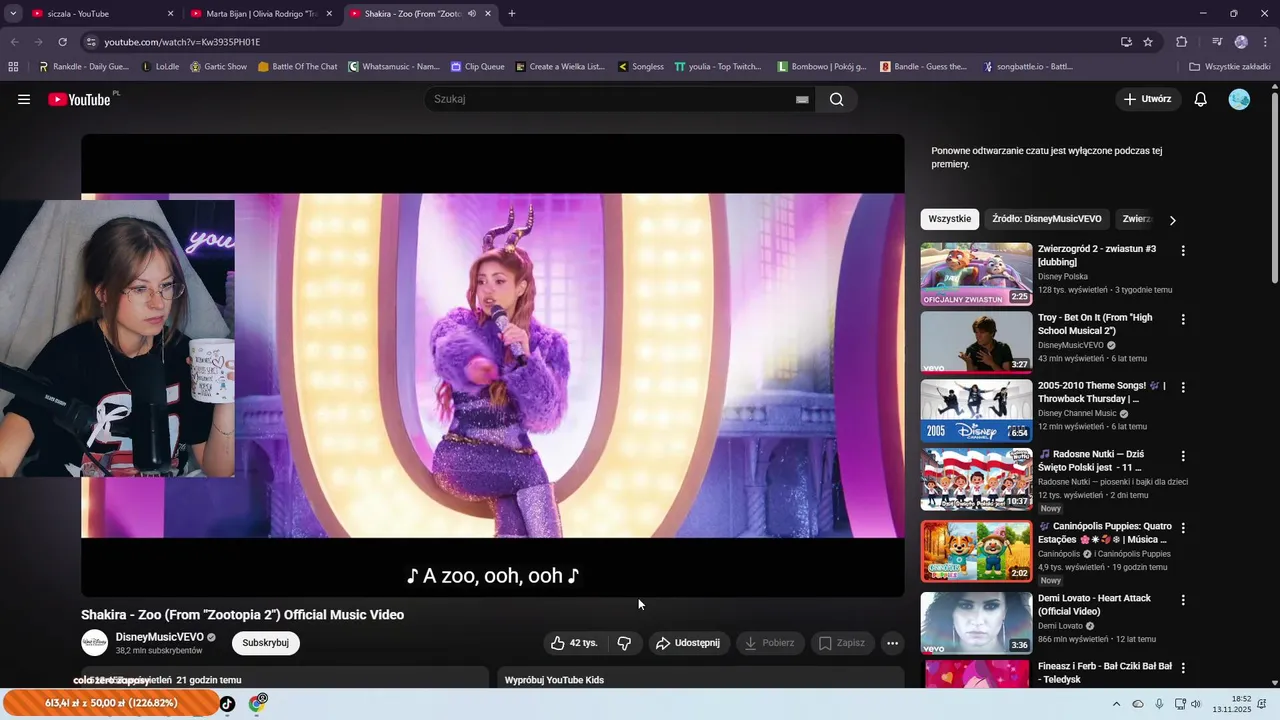Open options menu for Caninópolis Puppies video
Screen dimensions: 1280x720
pyautogui.click(x=1183, y=528)
